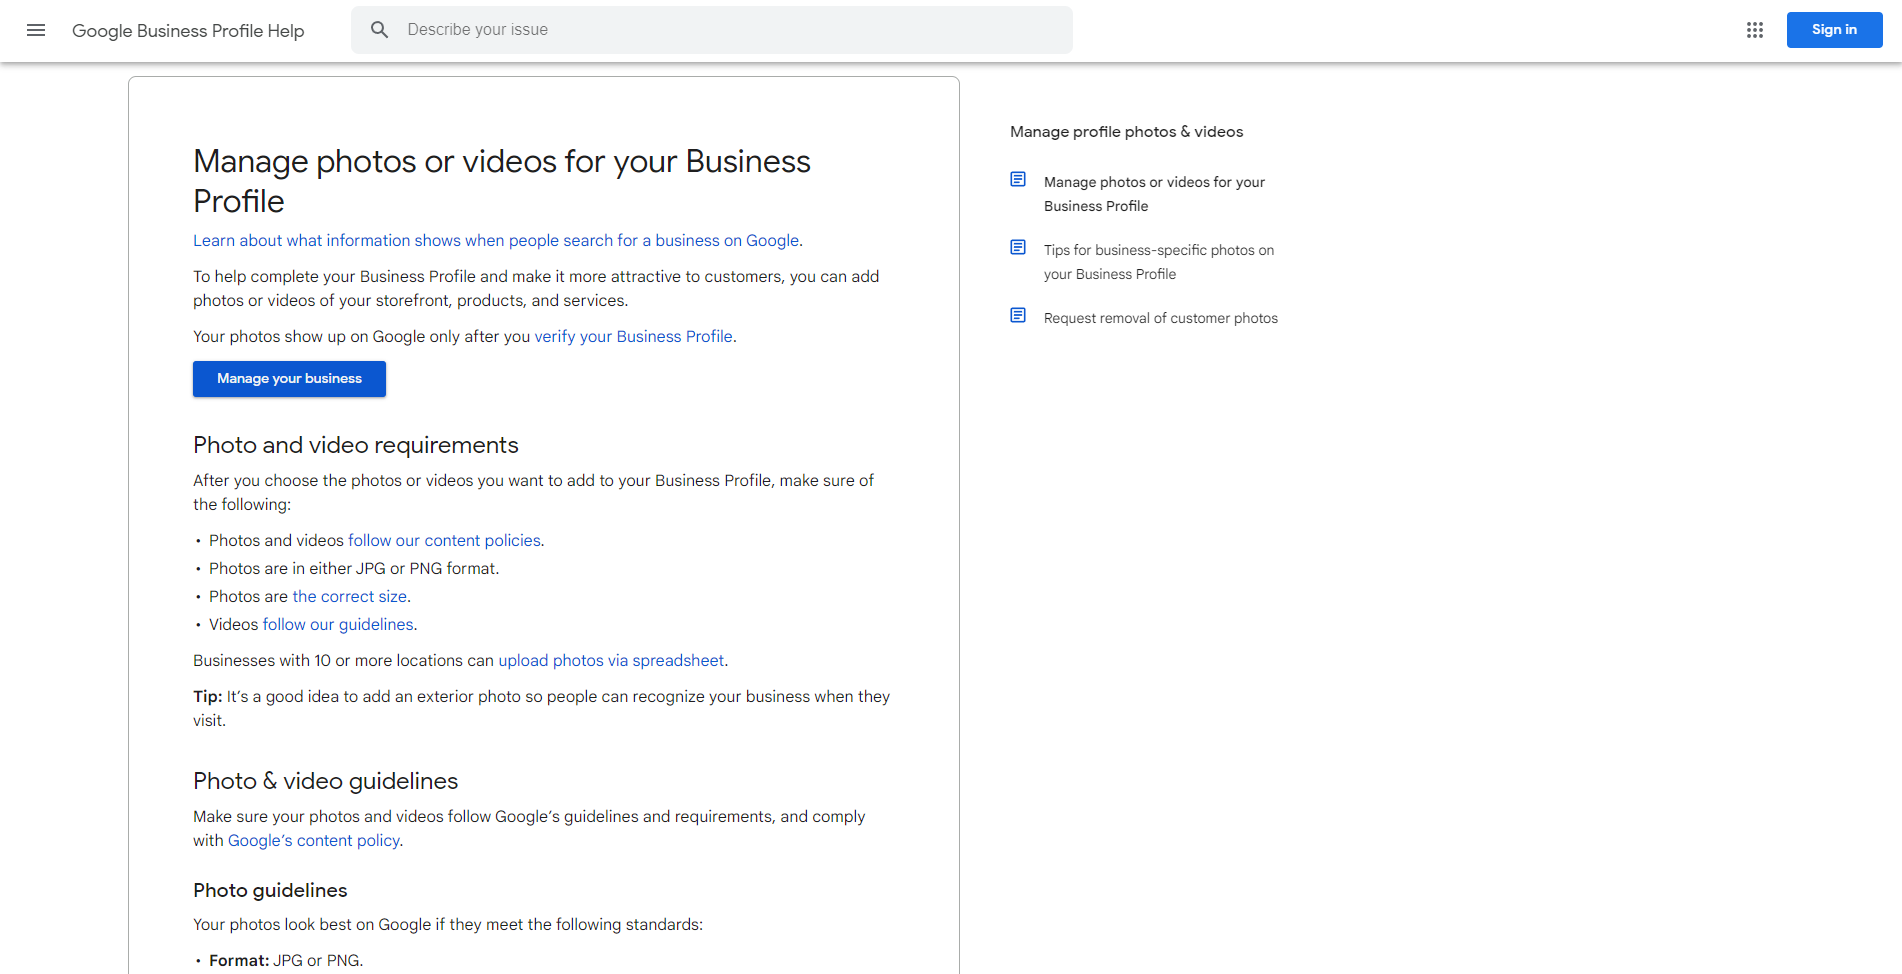Click the Photo guidelines subheading

[270, 890]
